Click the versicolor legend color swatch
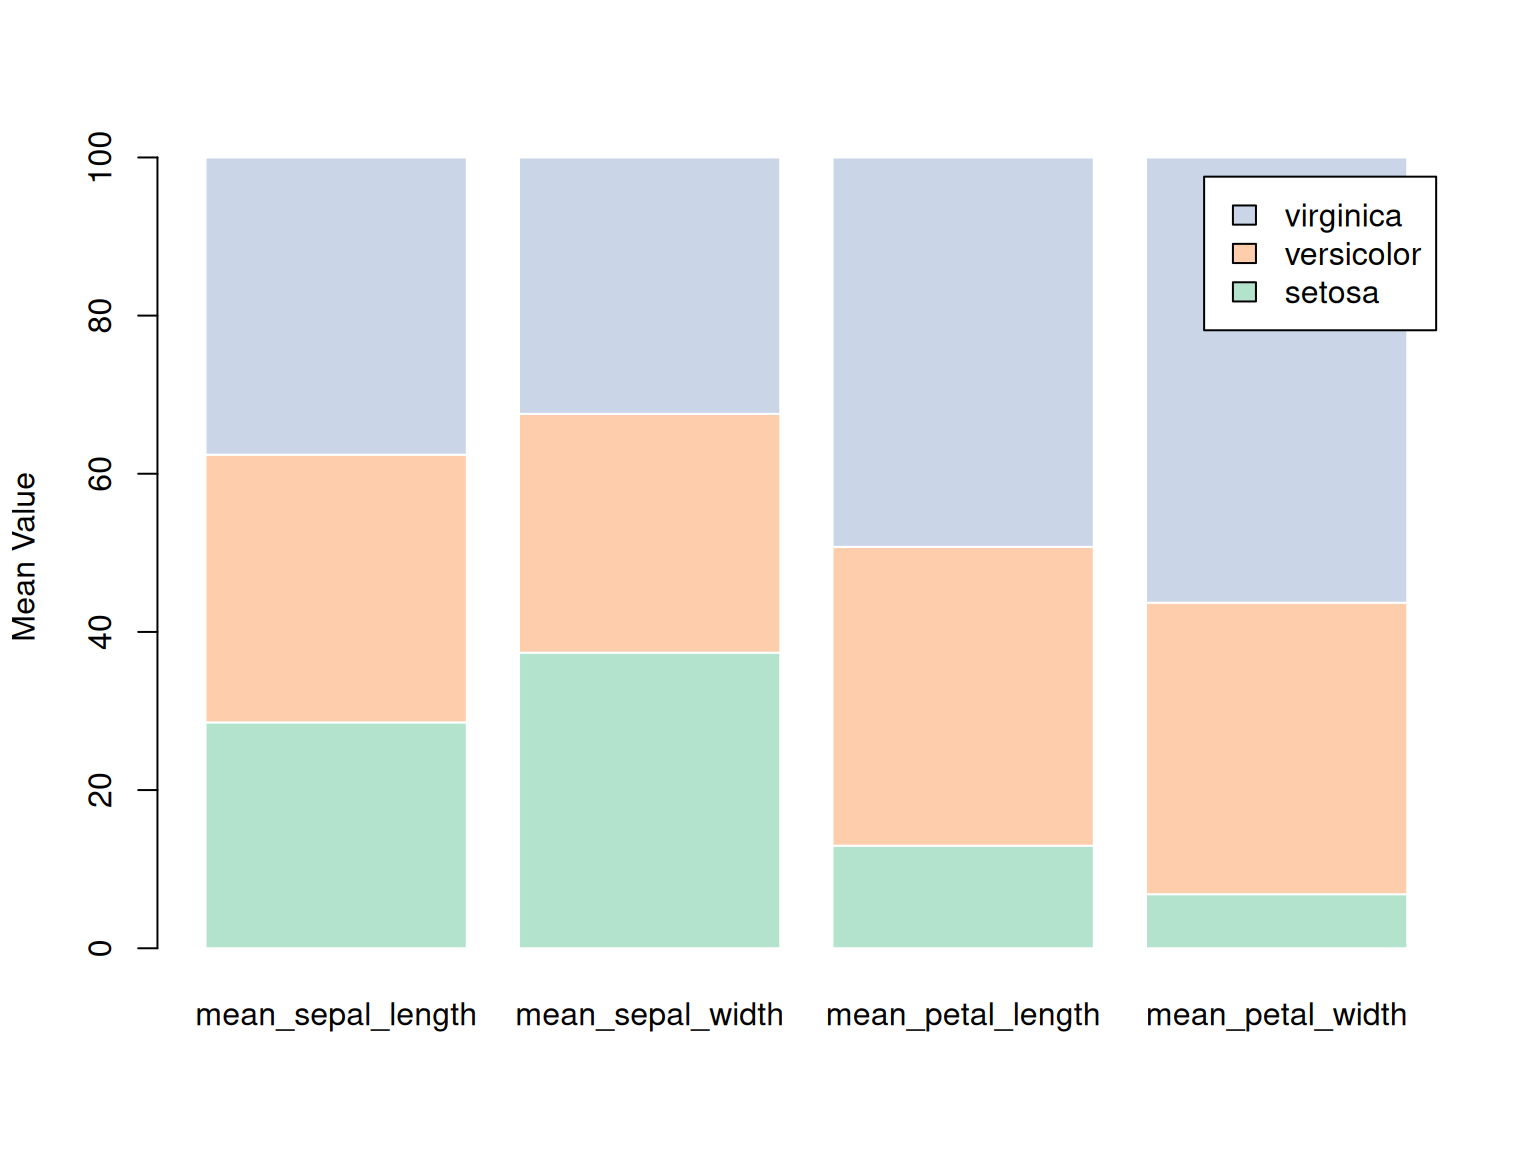 pos(1244,254)
